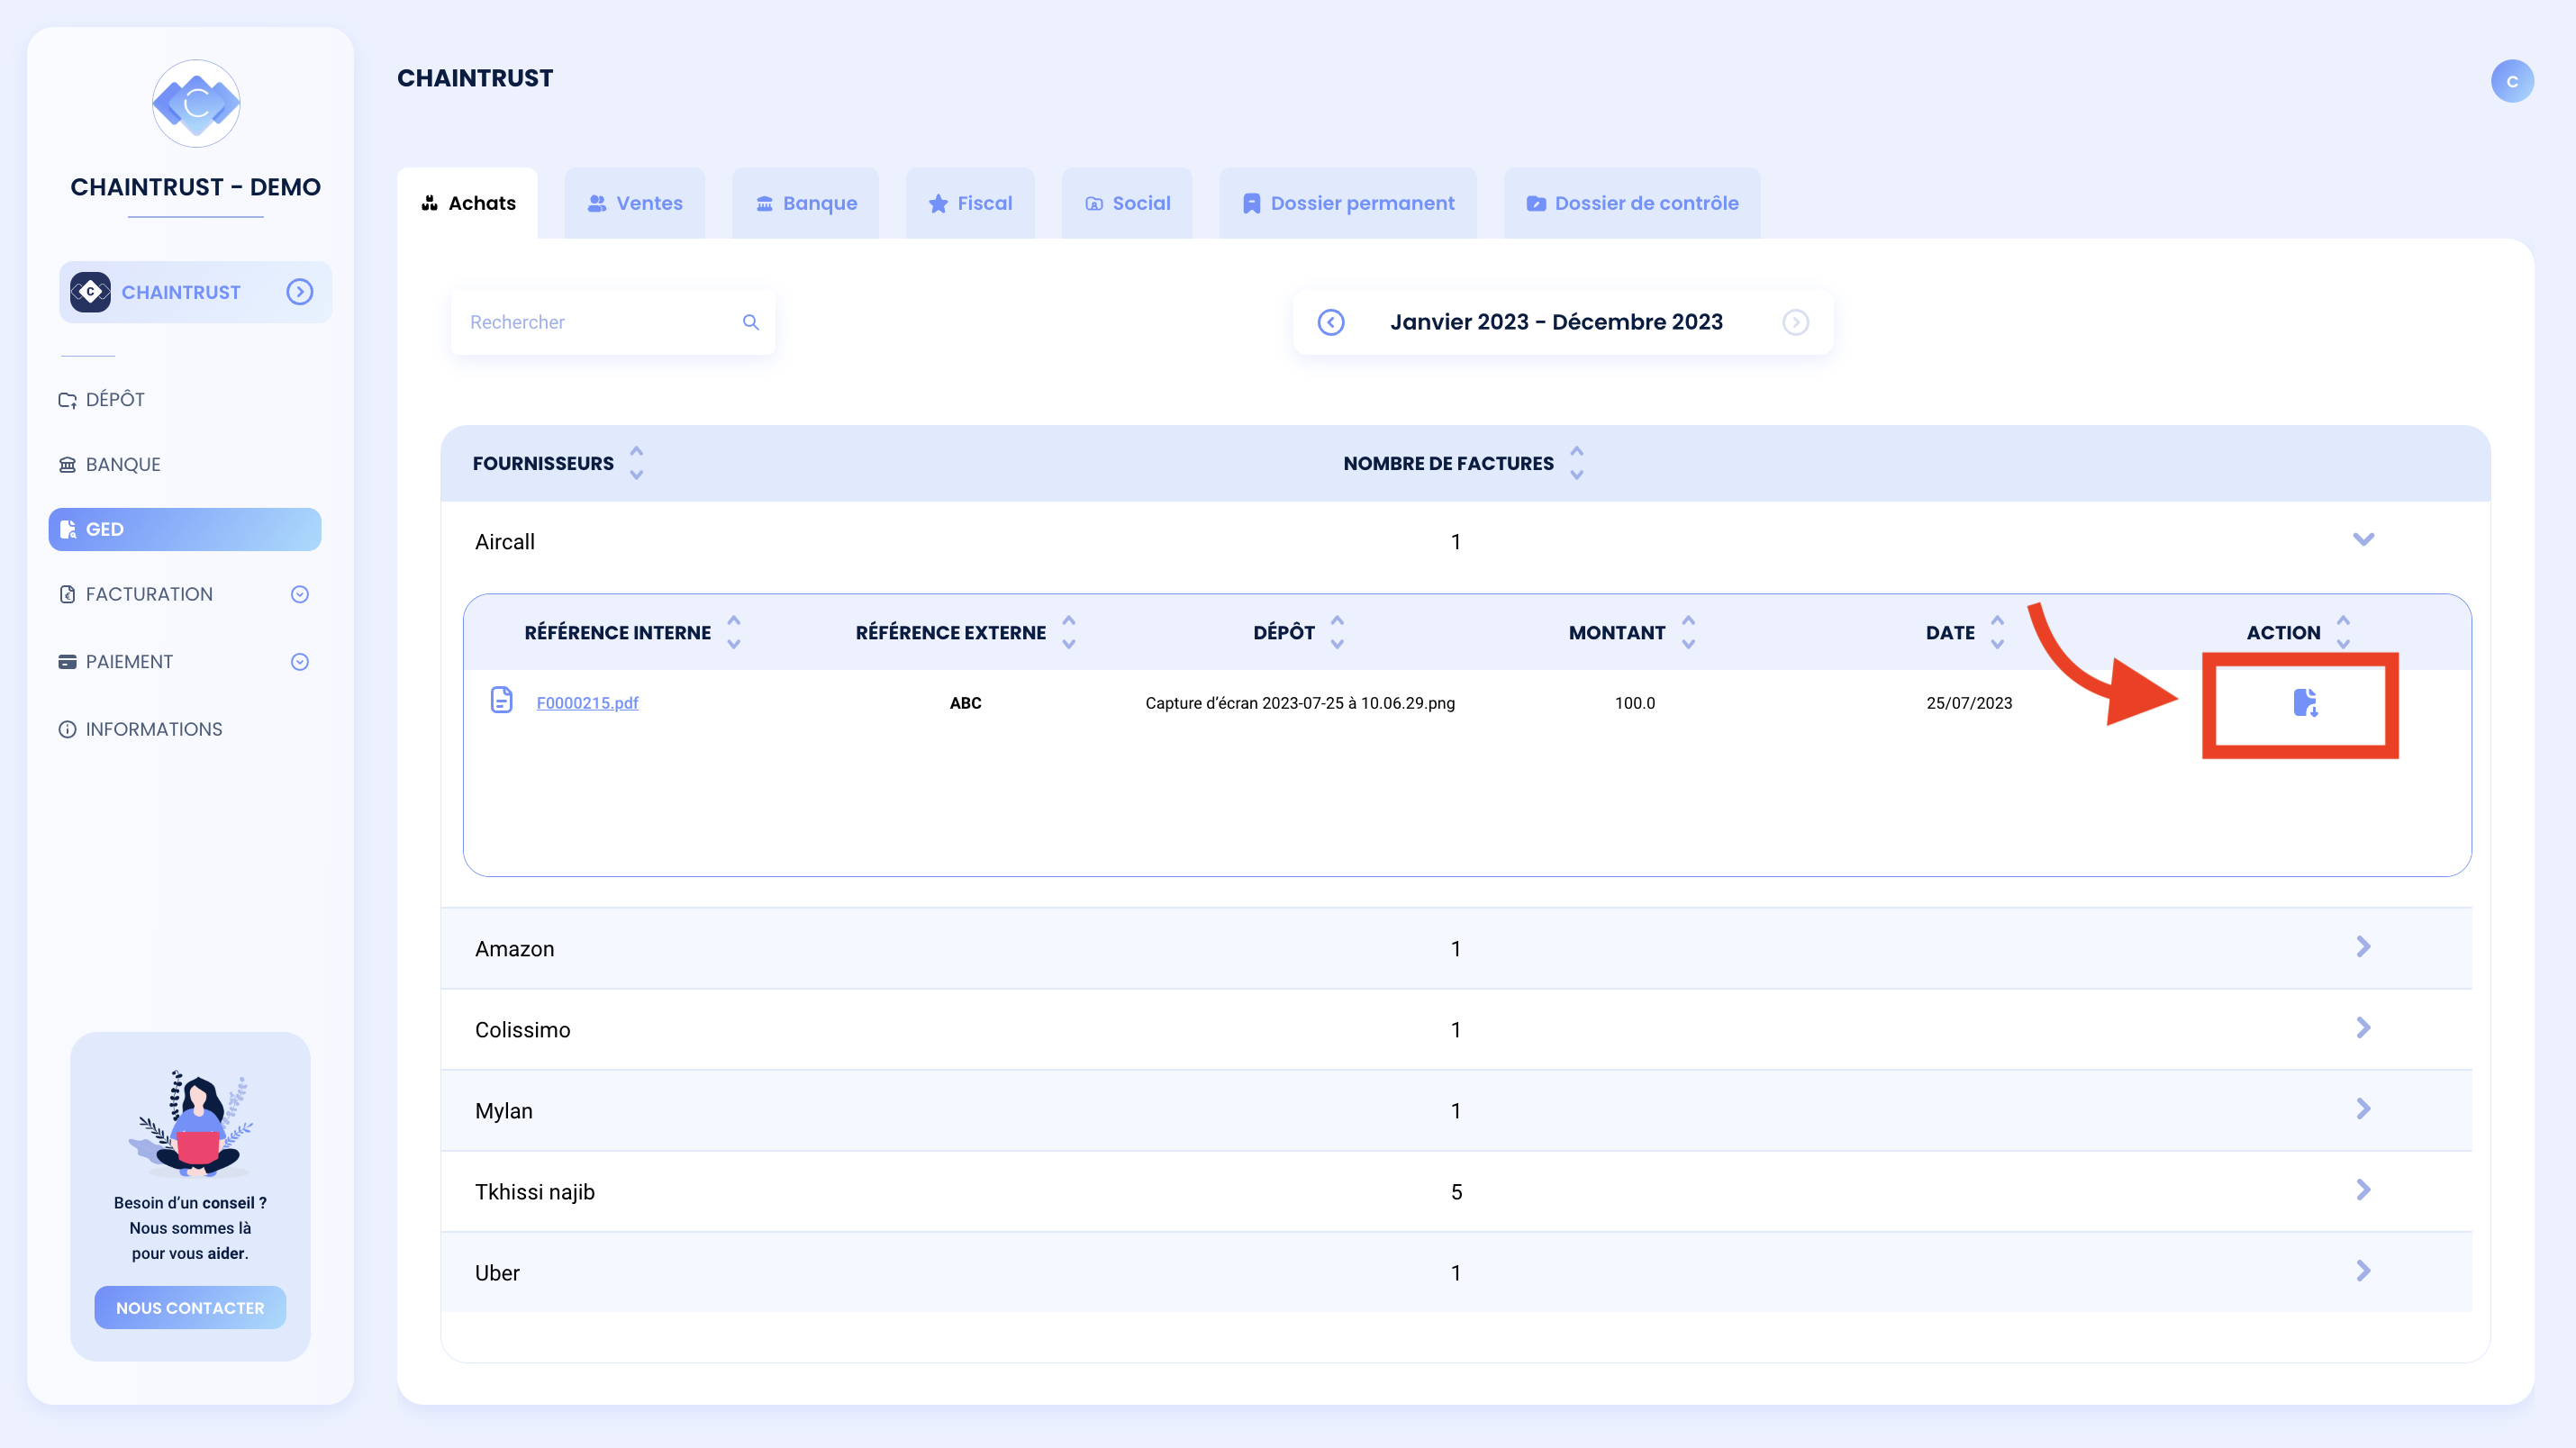Sort by Référence interne arrows
The width and height of the screenshot is (2576, 1448).
734,632
